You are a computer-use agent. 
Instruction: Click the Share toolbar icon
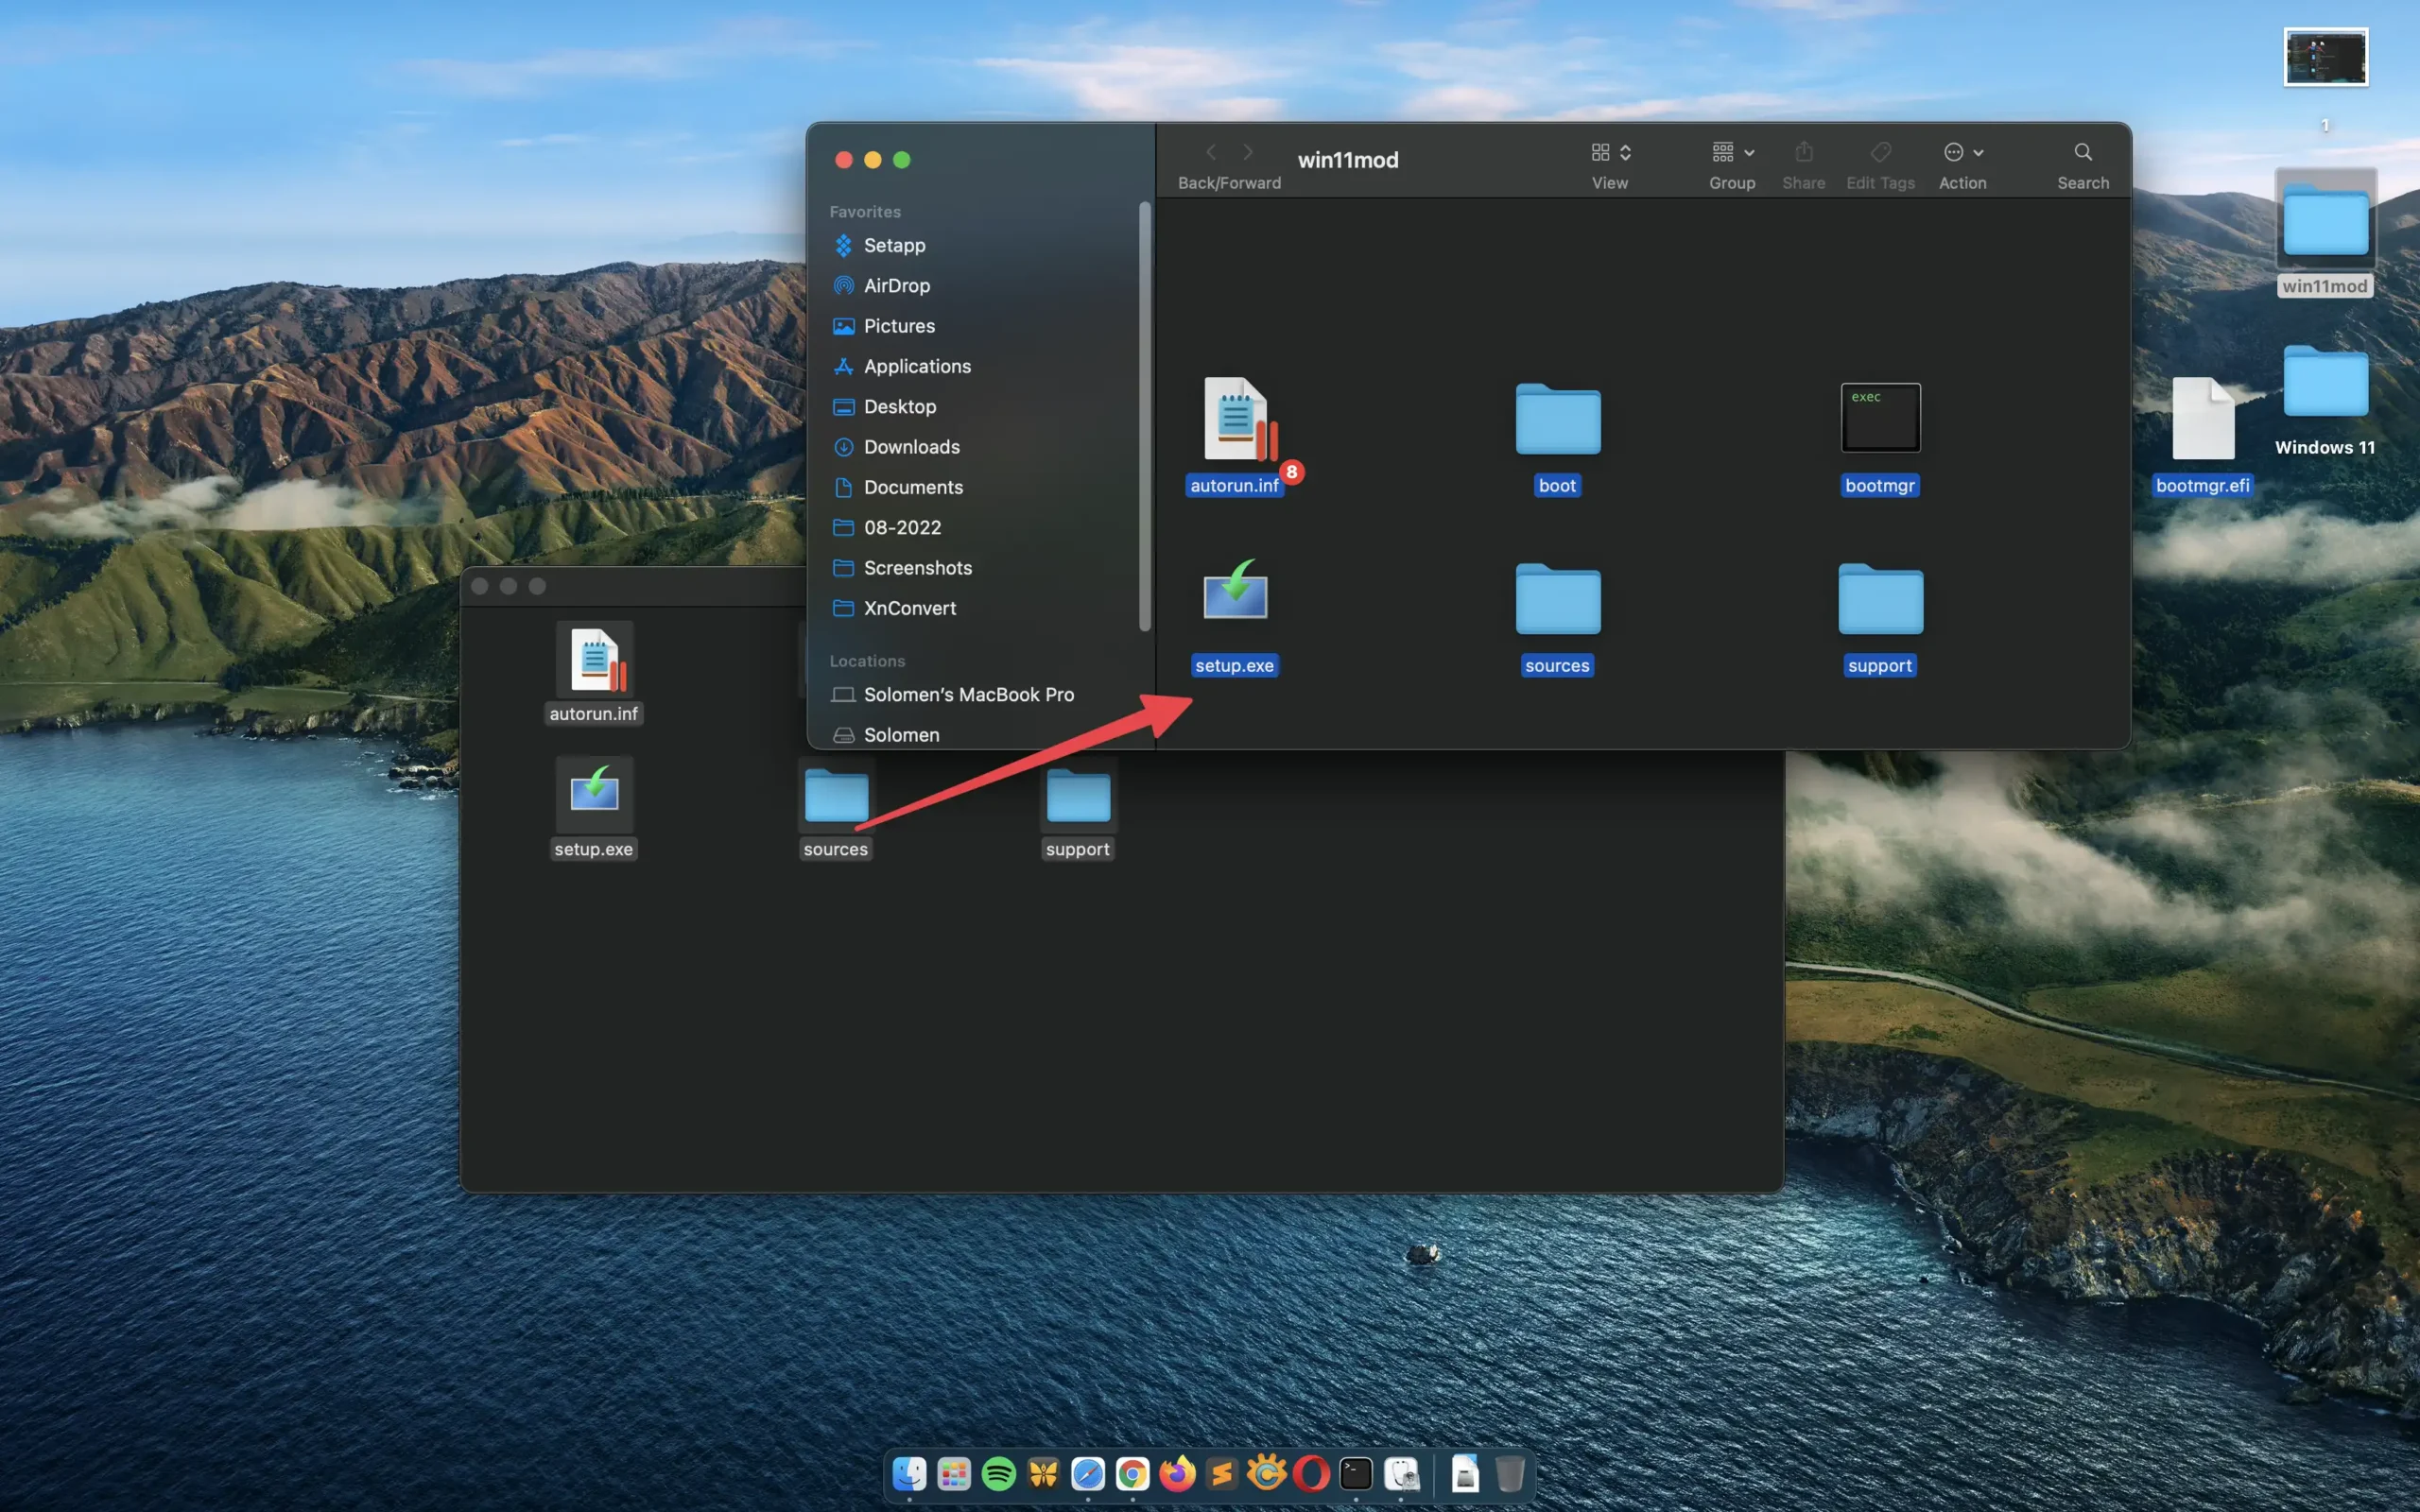pos(1803,152)
